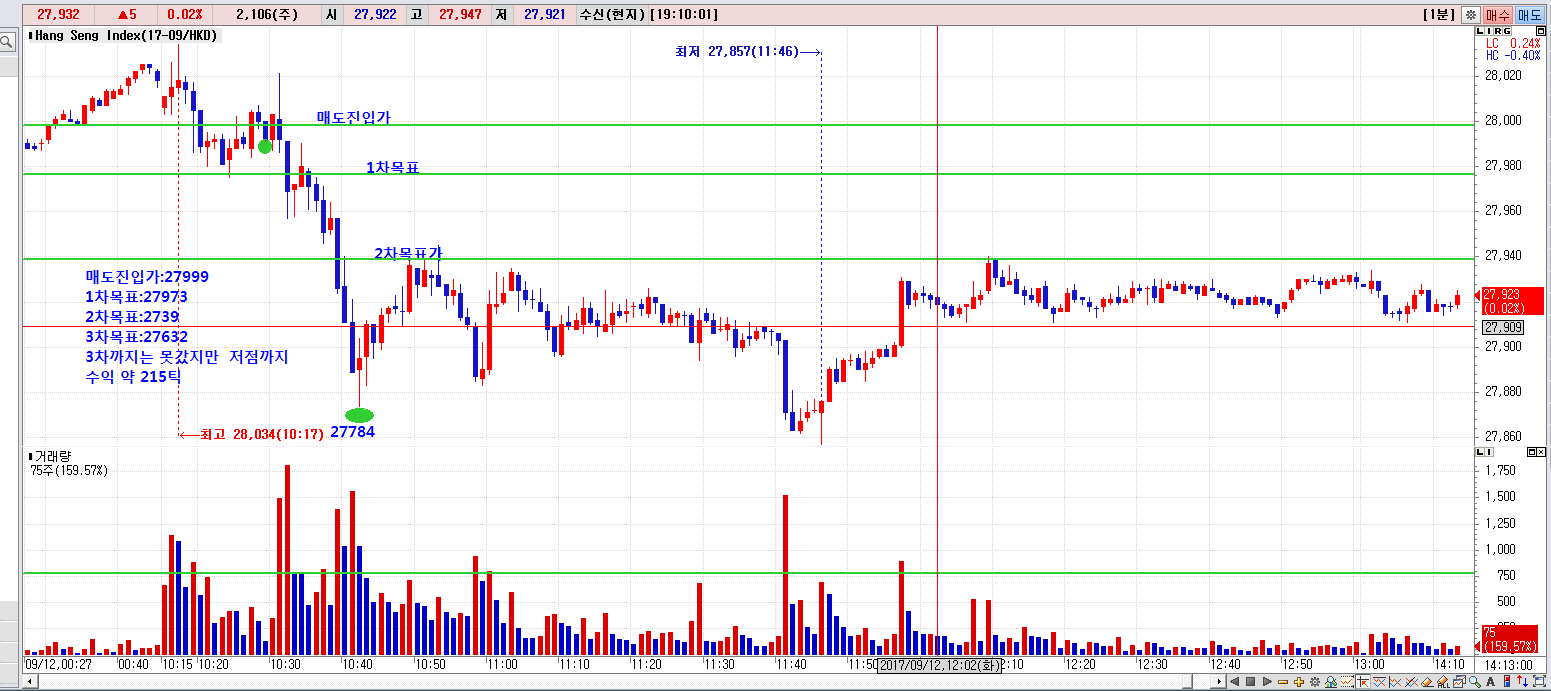This screenshot has height=691, width=1551.
Task: Click the 매도진입가:27999 note text
Action: pyautogui.click(x=147, y=277)
